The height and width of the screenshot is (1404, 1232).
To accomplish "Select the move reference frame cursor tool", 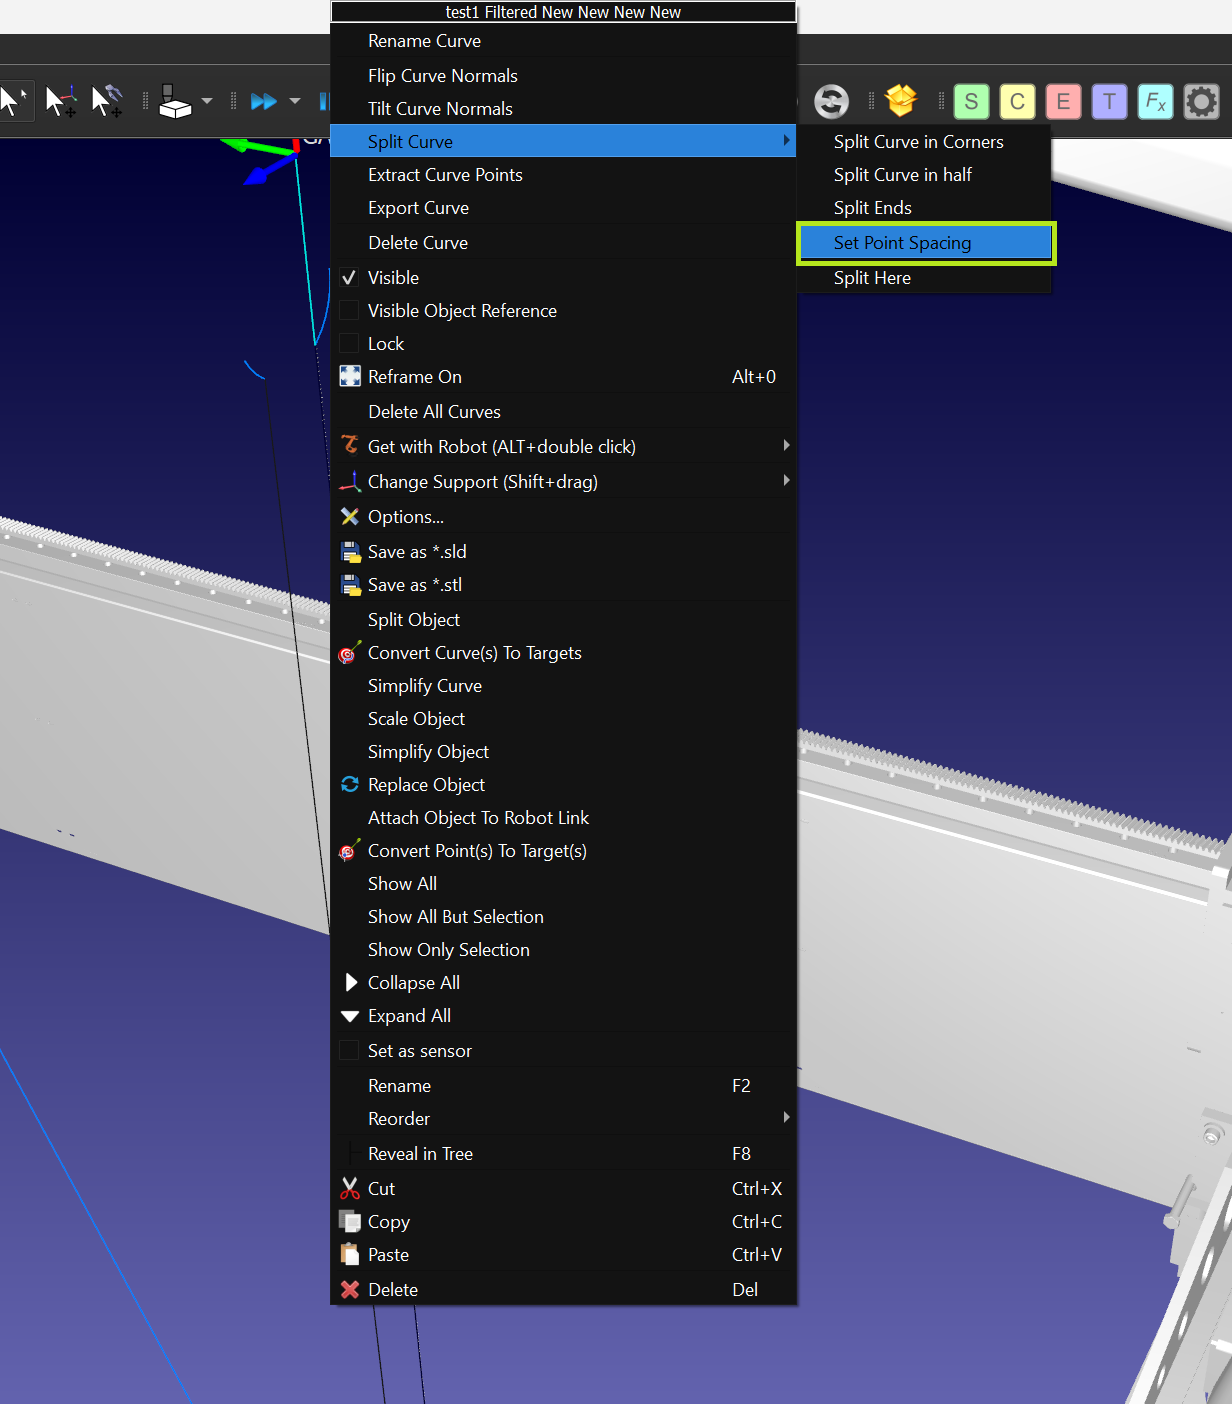I will pyautogui.click(x=60, y=101).
